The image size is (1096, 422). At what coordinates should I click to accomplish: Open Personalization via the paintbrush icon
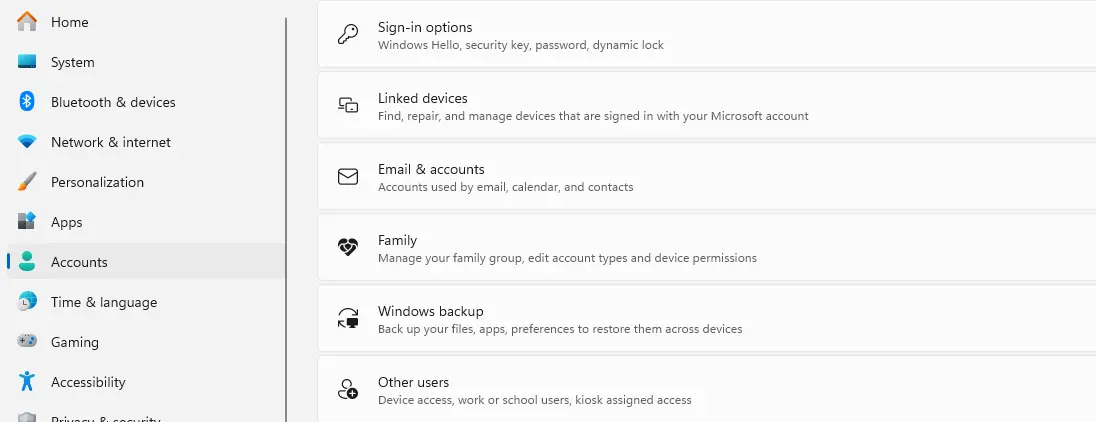(27, 182)
